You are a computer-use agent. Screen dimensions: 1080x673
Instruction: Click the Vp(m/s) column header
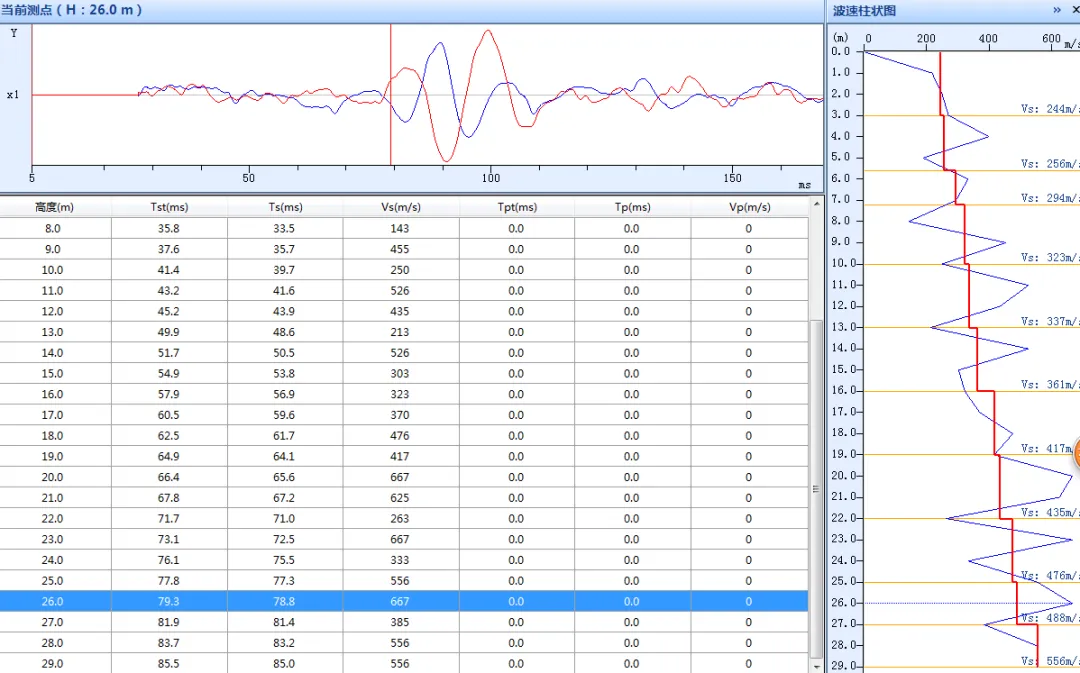[748, 207]
